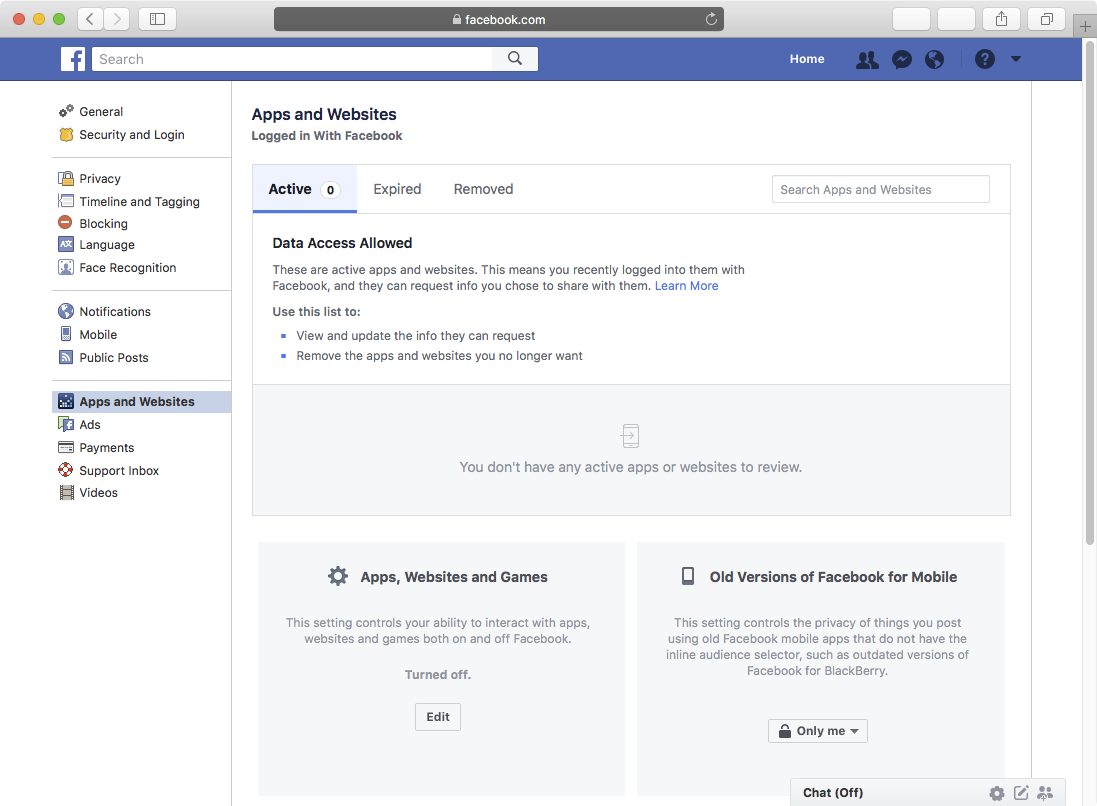Click the Facebook logo icon
This screenshot has width=1097, height=806.
click(73, 59)
